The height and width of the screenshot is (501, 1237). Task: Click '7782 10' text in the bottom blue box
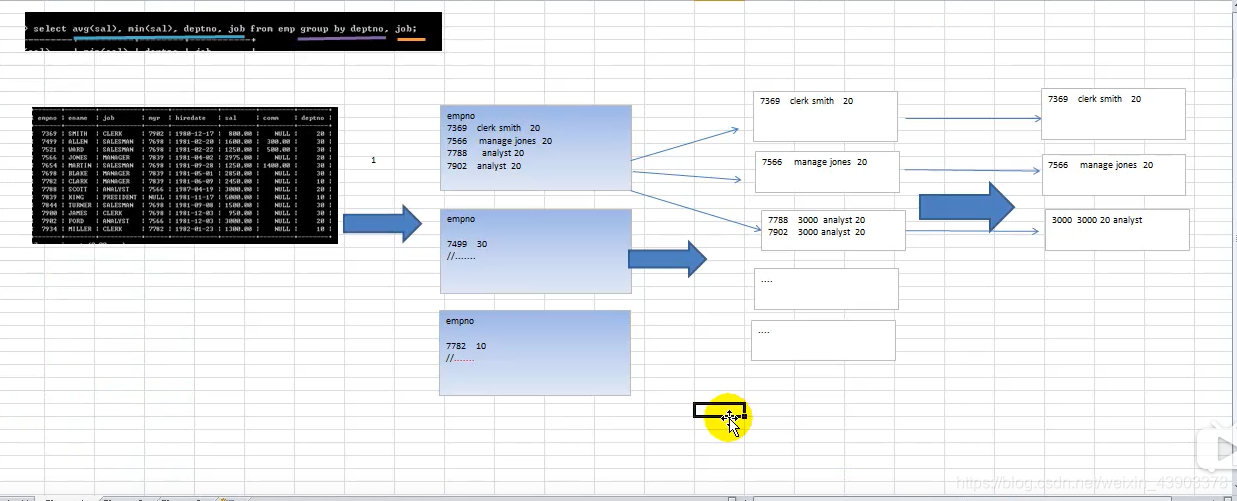(x=467, y=346)
